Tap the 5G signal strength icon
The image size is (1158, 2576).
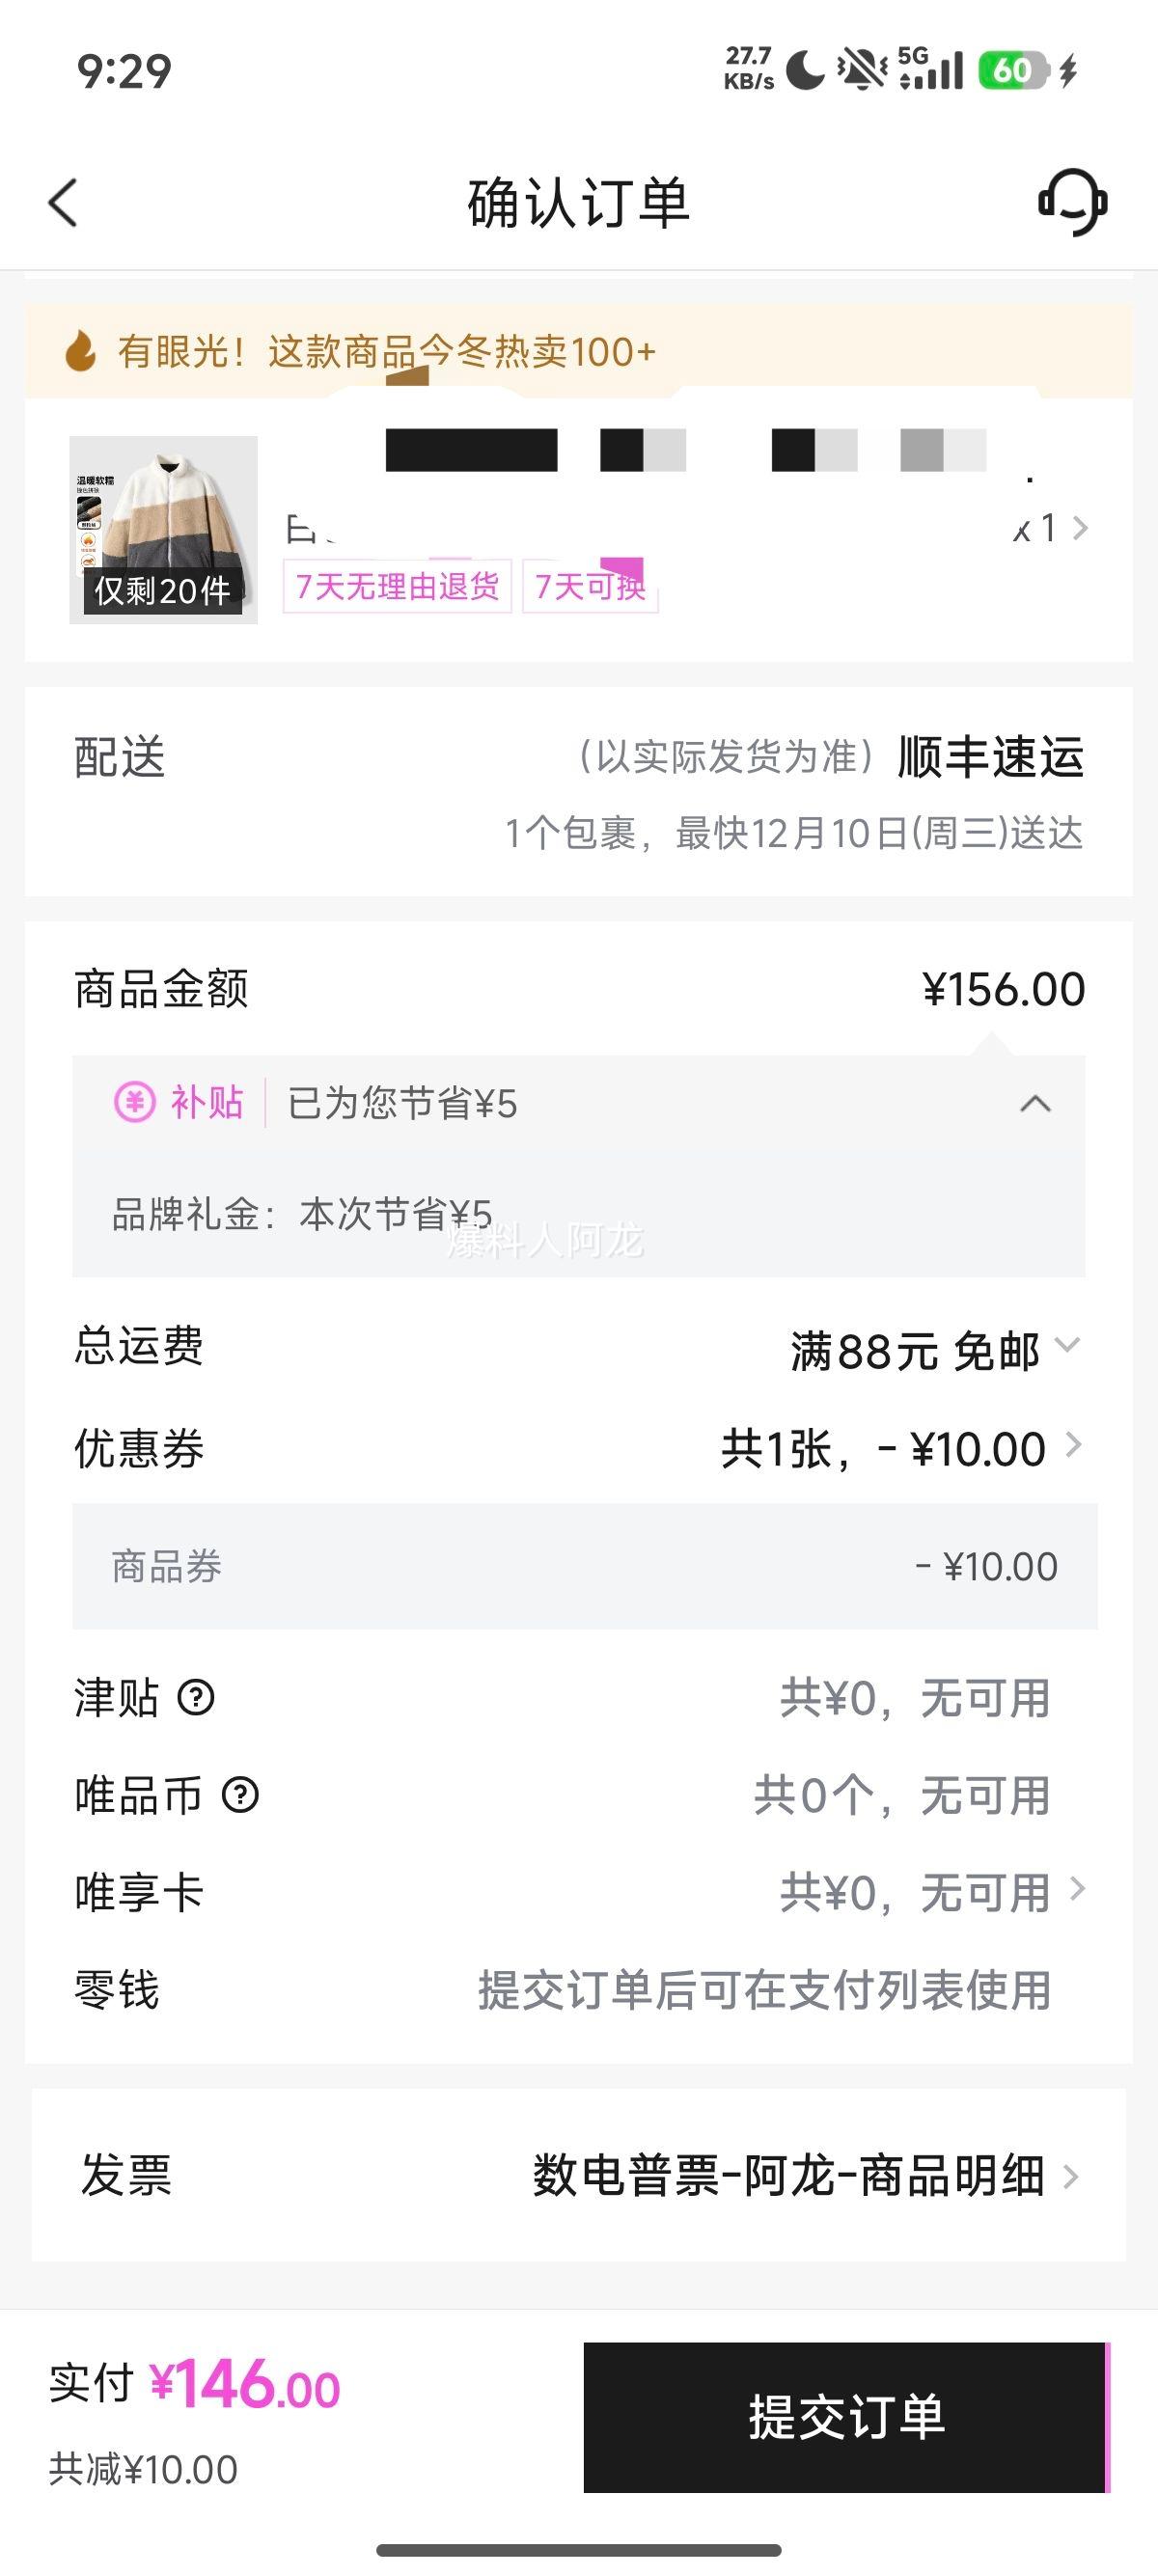point(930,69)
